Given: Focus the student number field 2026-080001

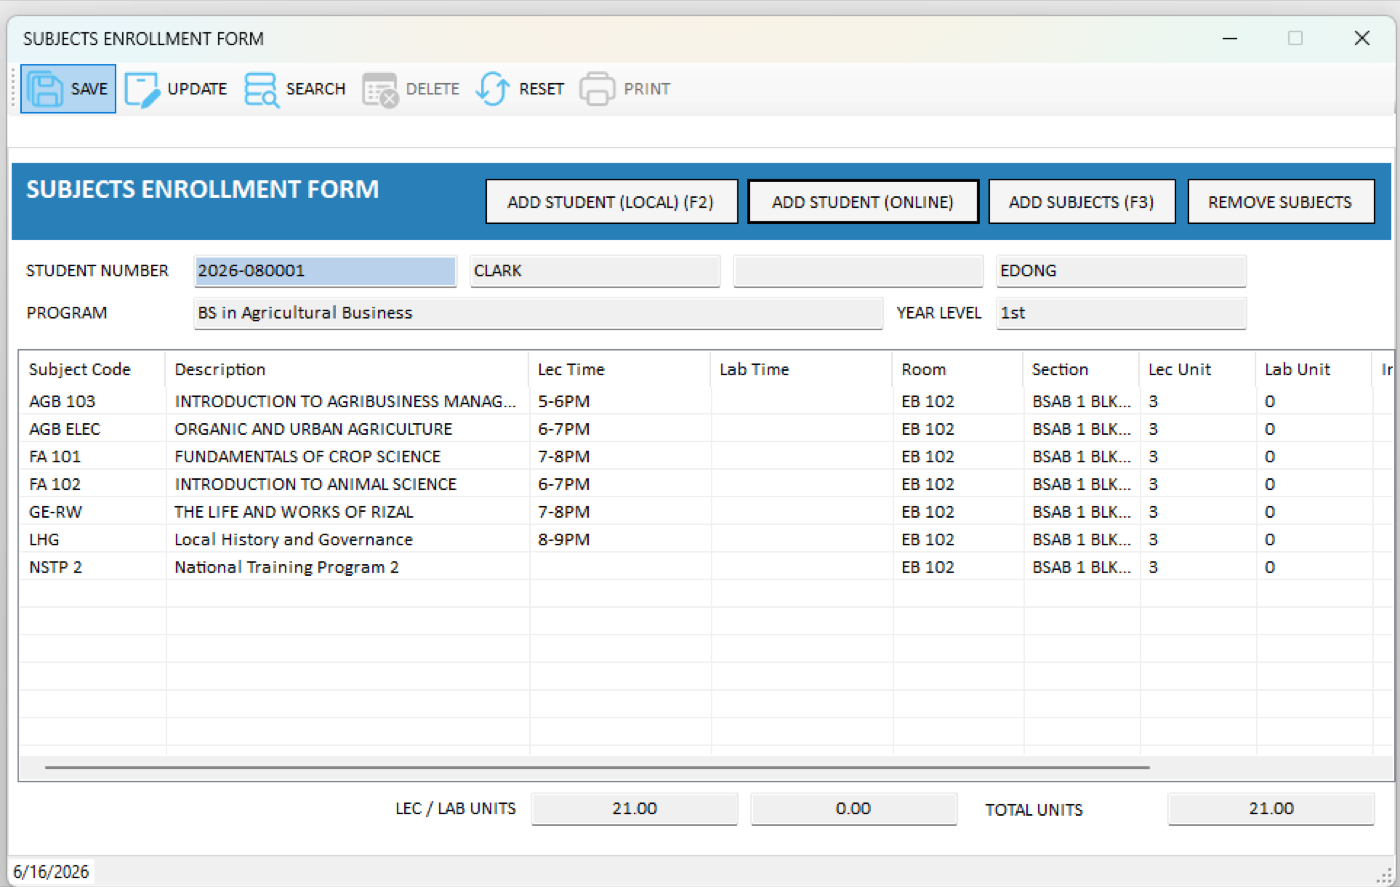Looking at the screenshot, I should (325, 271).
